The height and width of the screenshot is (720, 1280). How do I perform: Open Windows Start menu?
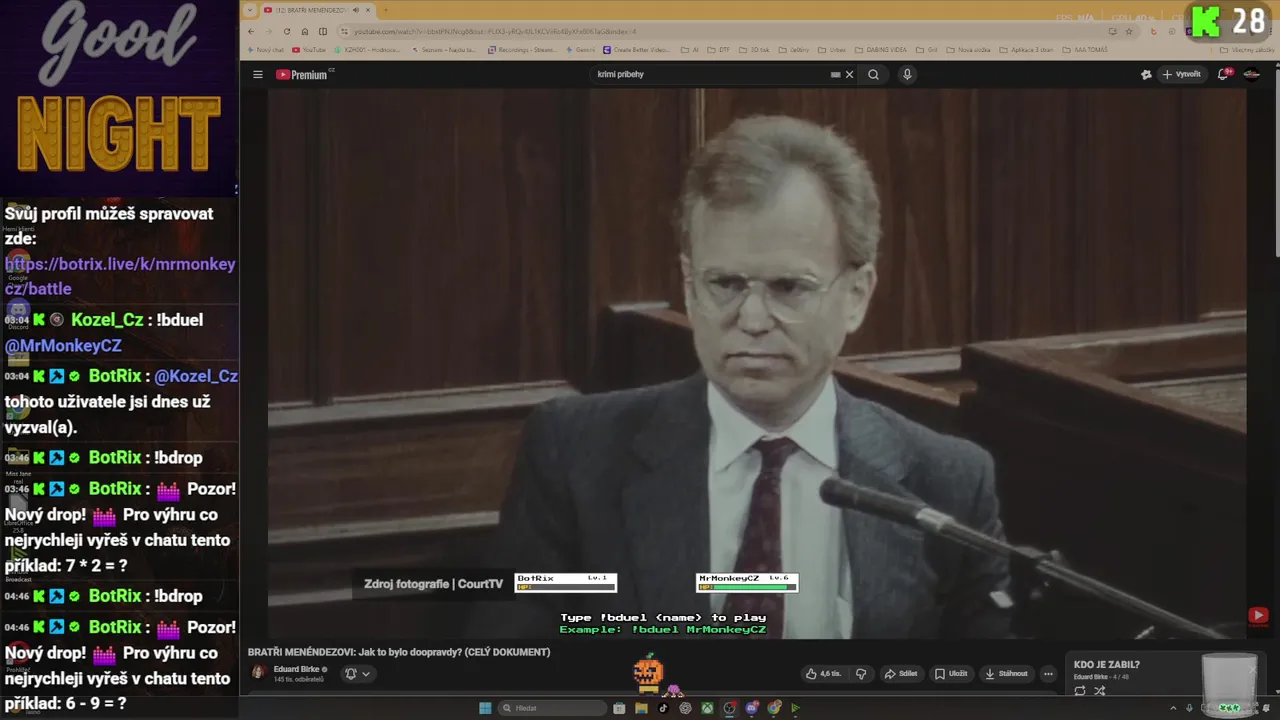pos(485,708)
